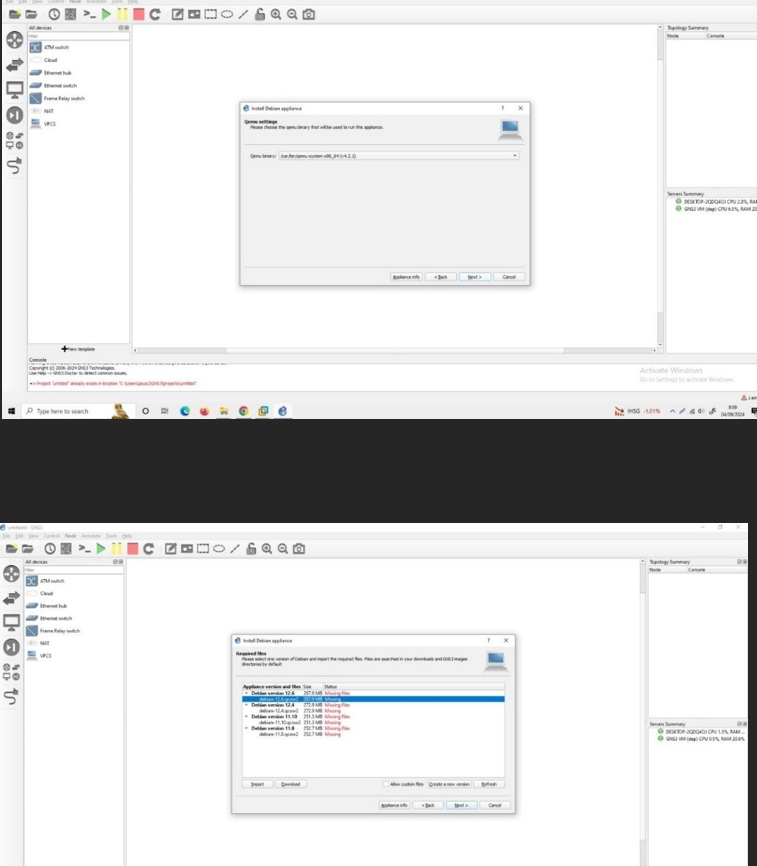Open Microsoft Edge from the taskbar
Screen dimensions: 757x866
point(184,411)
